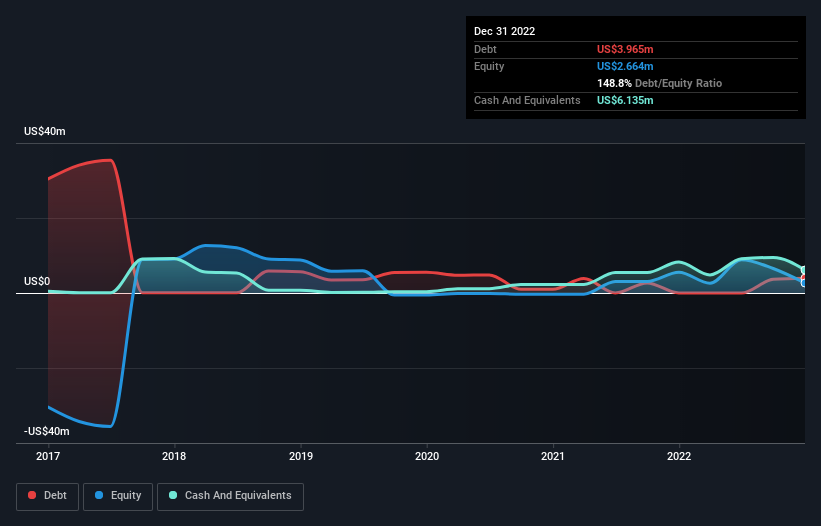Toggle the Equity series legend button
The width and height of the screenshot is (821, 526).
[118, 496]
